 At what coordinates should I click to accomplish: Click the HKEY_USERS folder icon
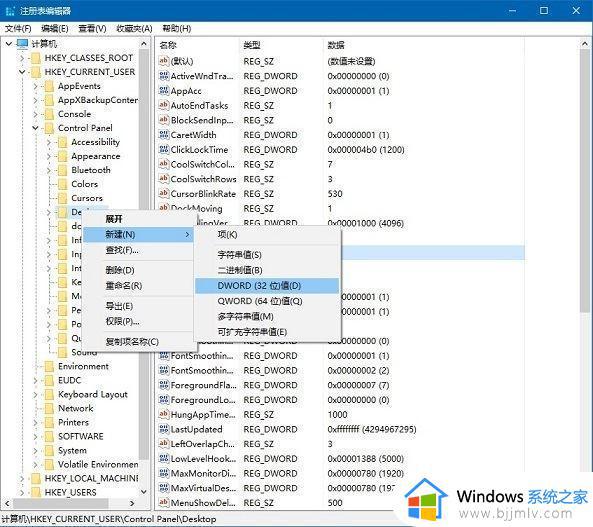[36, 492]
